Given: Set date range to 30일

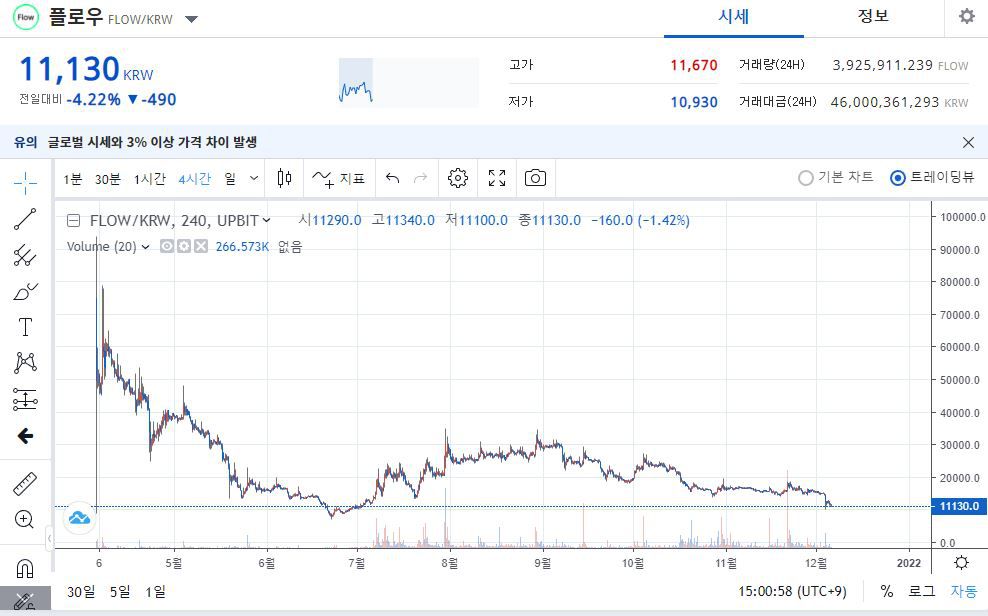Looking at the screenshot, I should coord(81,592).
